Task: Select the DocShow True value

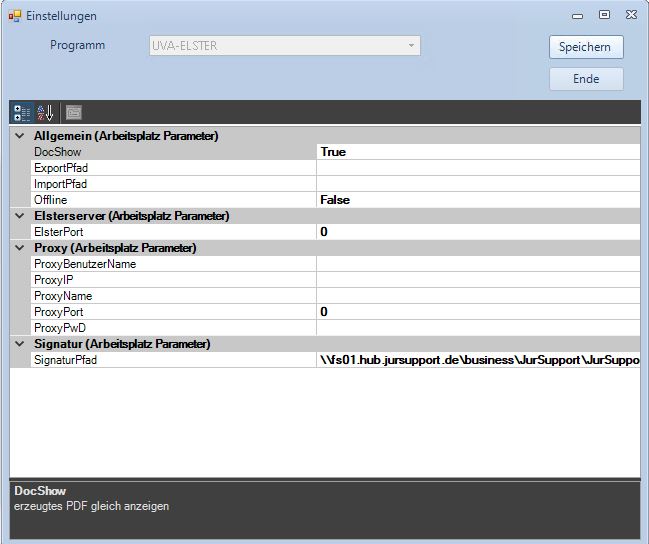Action: click(x=477, y=152)
